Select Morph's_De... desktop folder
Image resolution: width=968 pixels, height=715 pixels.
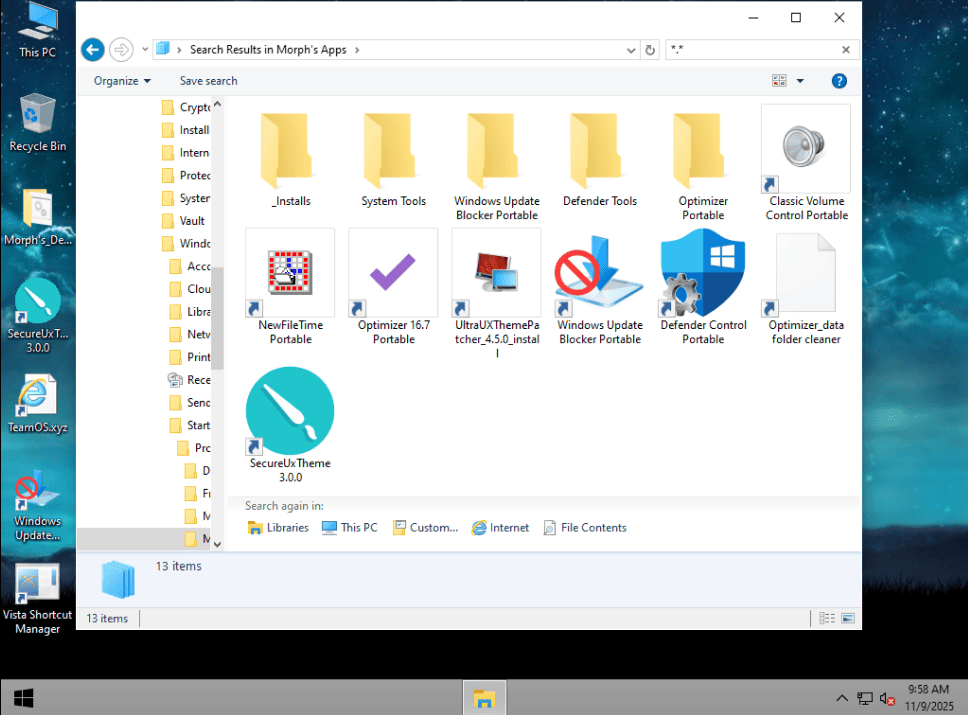(38, 217)
